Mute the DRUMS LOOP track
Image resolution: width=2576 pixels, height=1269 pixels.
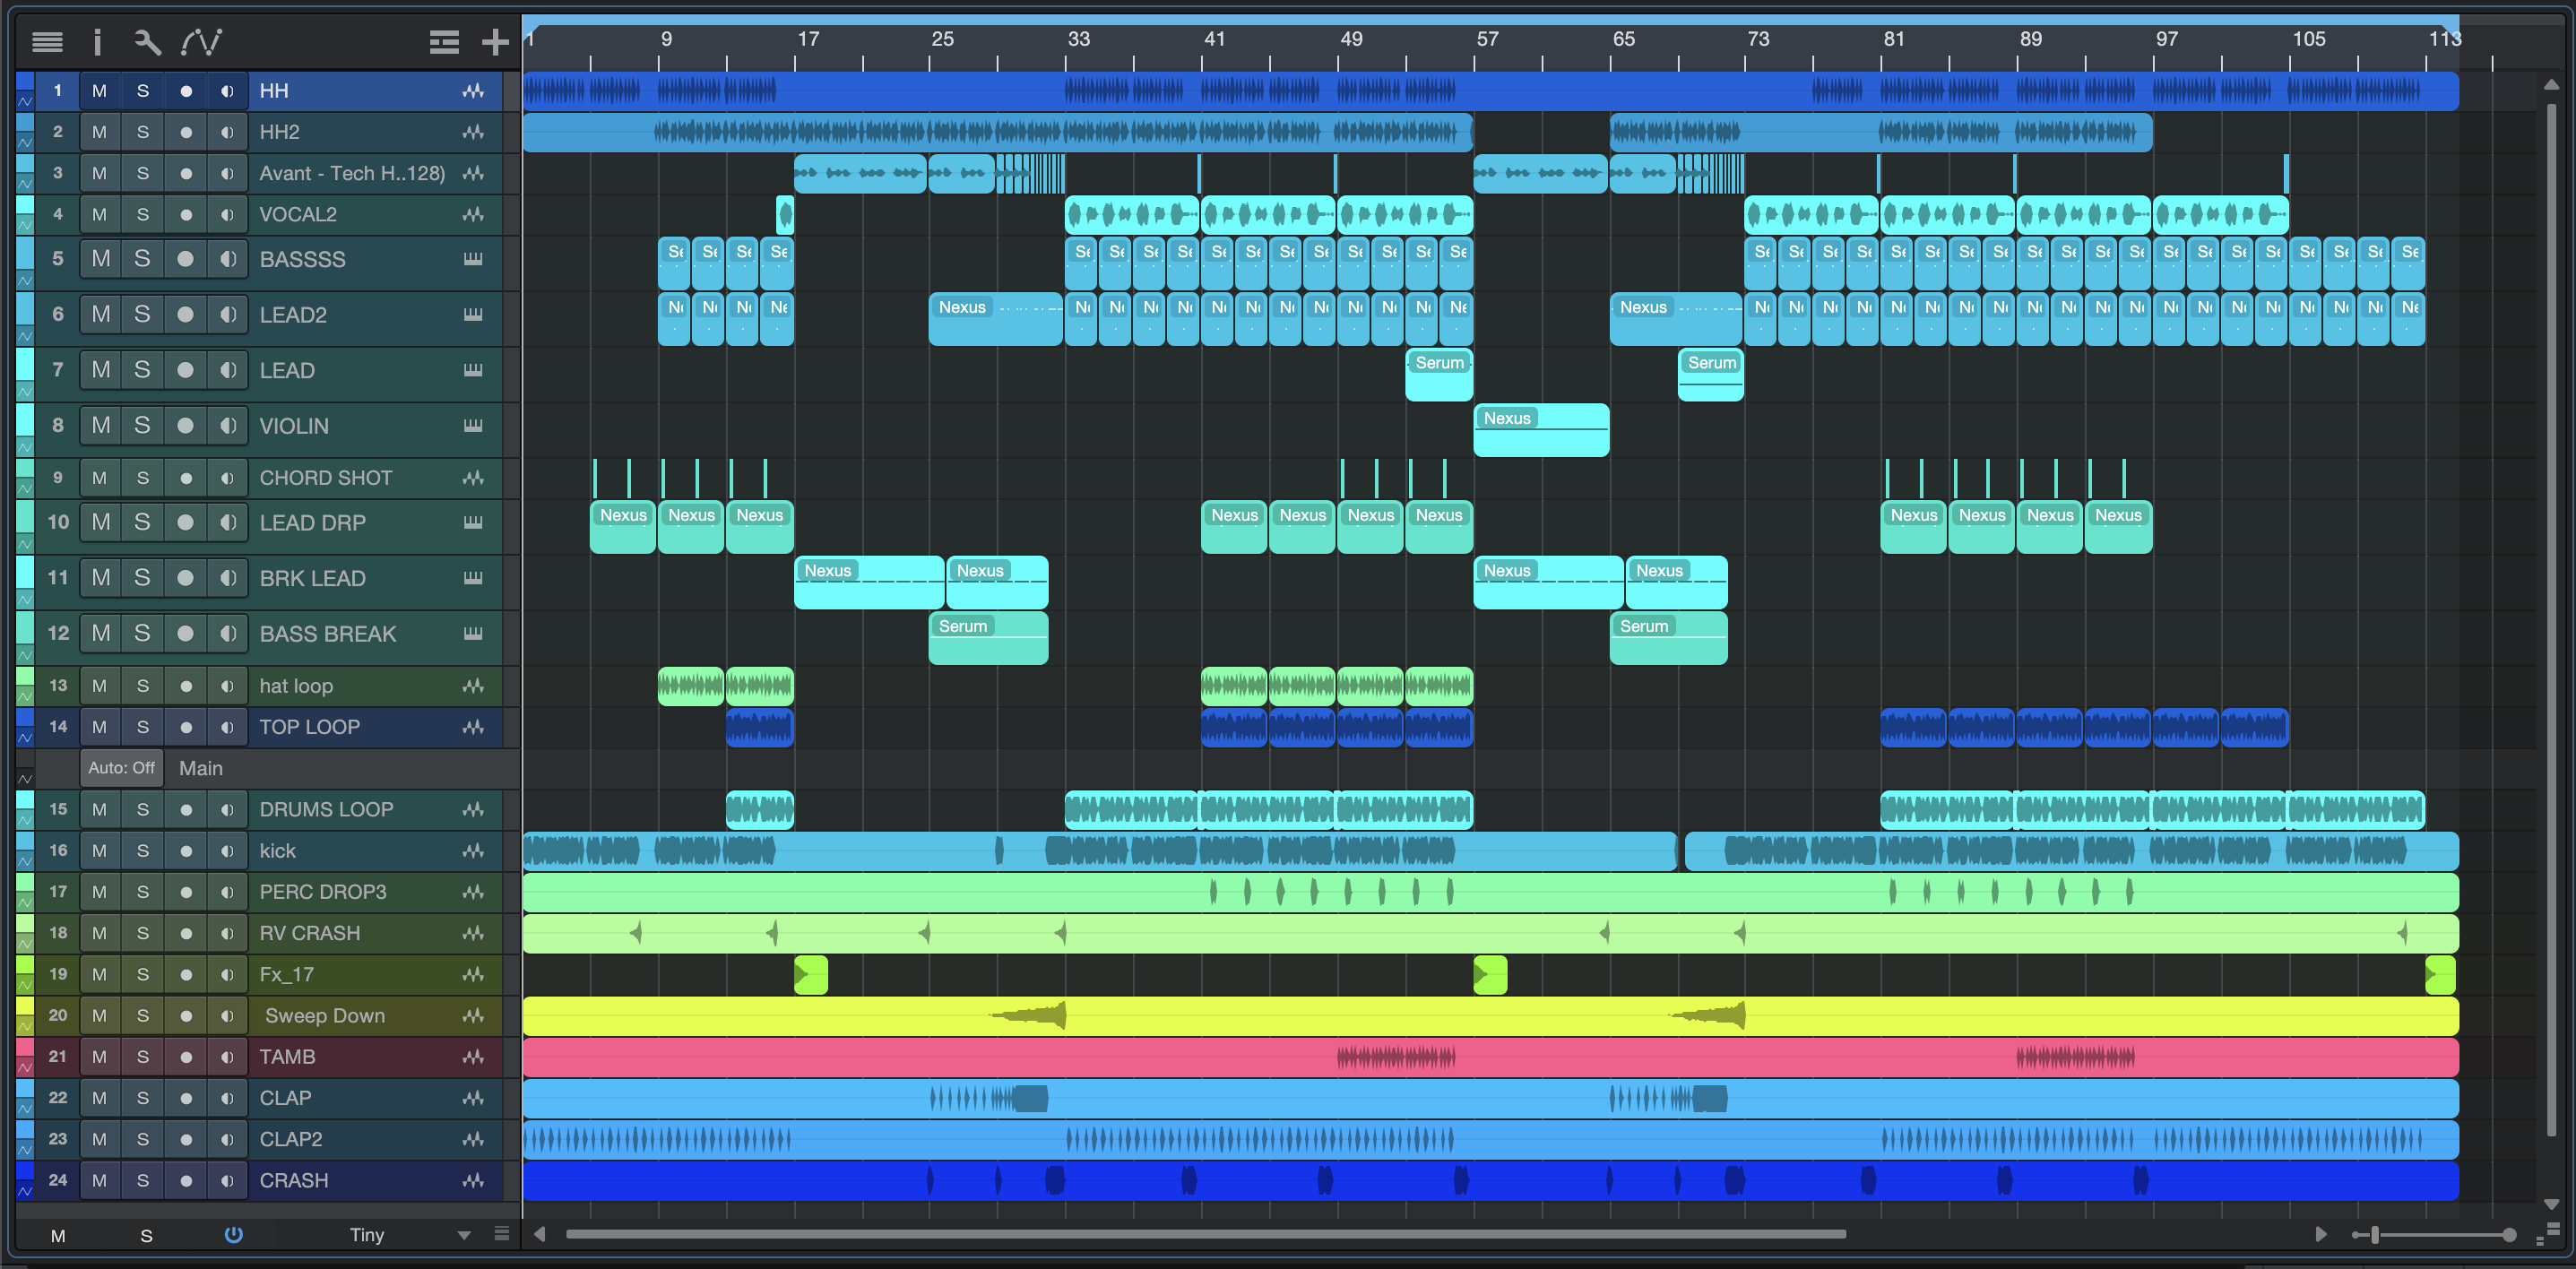tap(99, 809)
